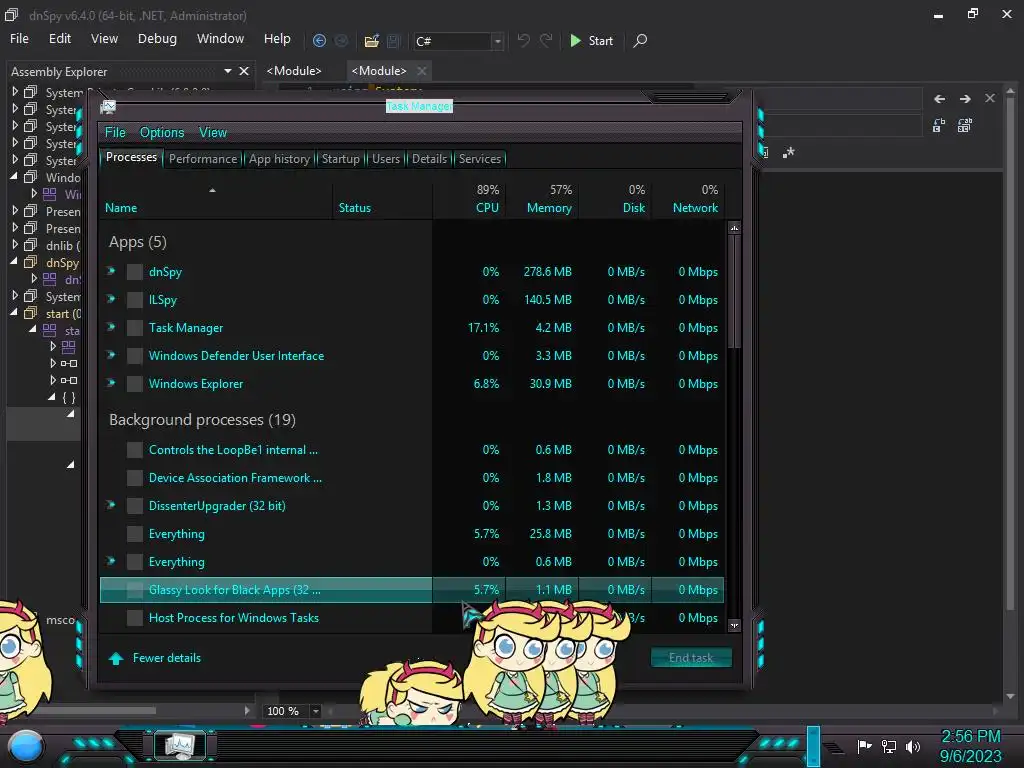The height and width of the screenshot is (768, 1024).
Task: Open Task Manager View menu
Action: pyautogui.click(x=213, y=133)
